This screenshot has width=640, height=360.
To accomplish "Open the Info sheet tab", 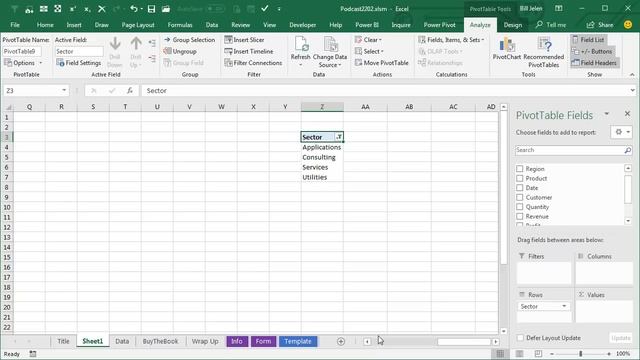I will click(x=237, y=341).
